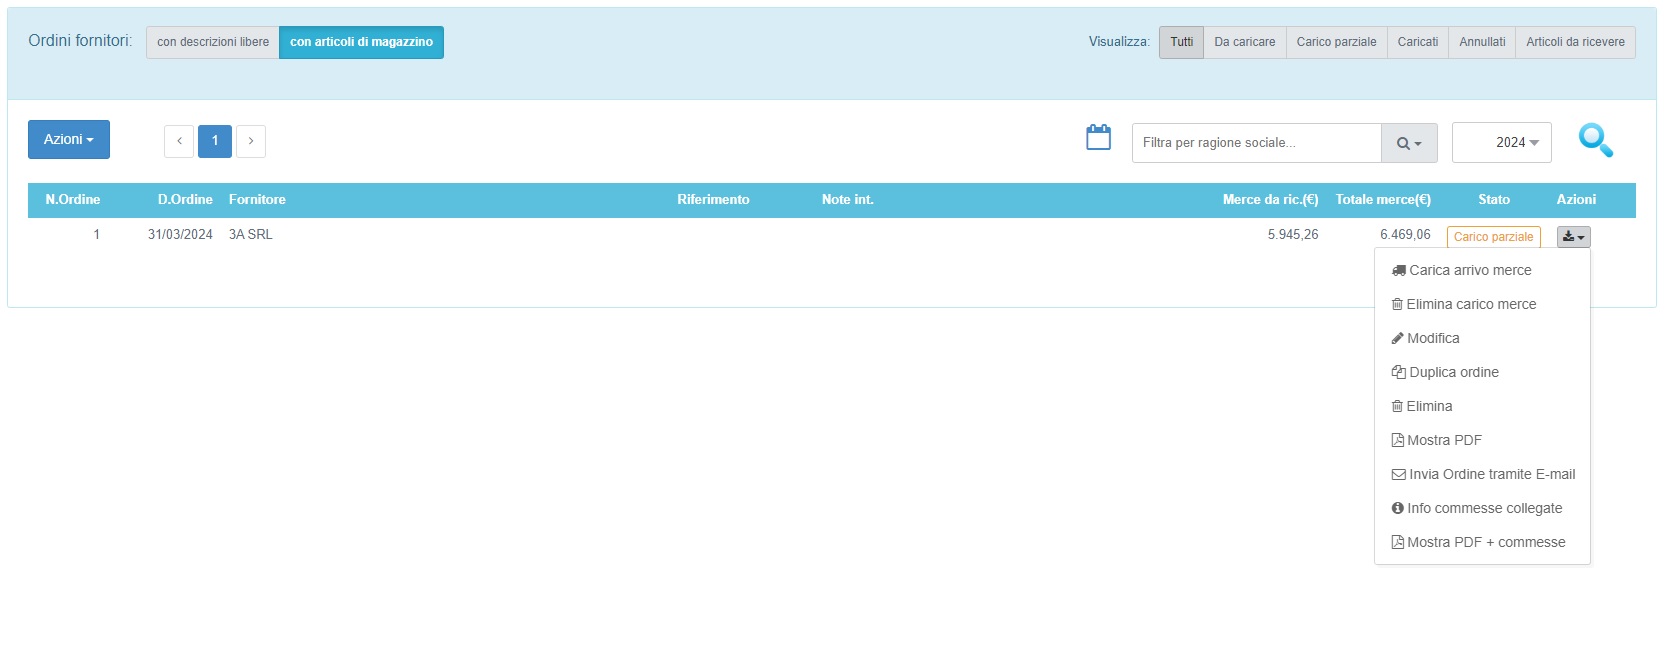1668x647 pixels.
Task: Show 'Articoli da ricevere' orders
Action: tap(1575, 42)
